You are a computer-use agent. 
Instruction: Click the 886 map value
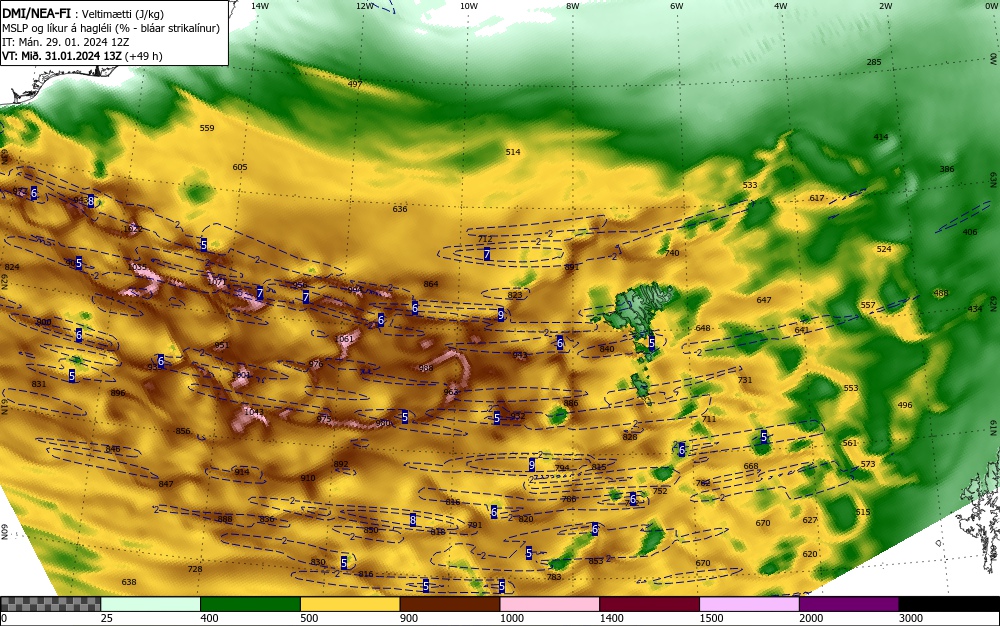coord(571,403)
